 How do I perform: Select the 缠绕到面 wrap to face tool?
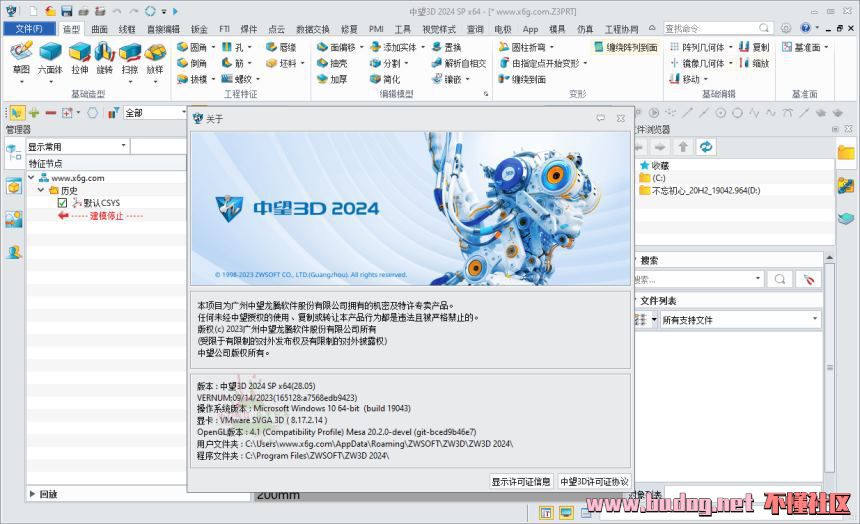(522, 79)
